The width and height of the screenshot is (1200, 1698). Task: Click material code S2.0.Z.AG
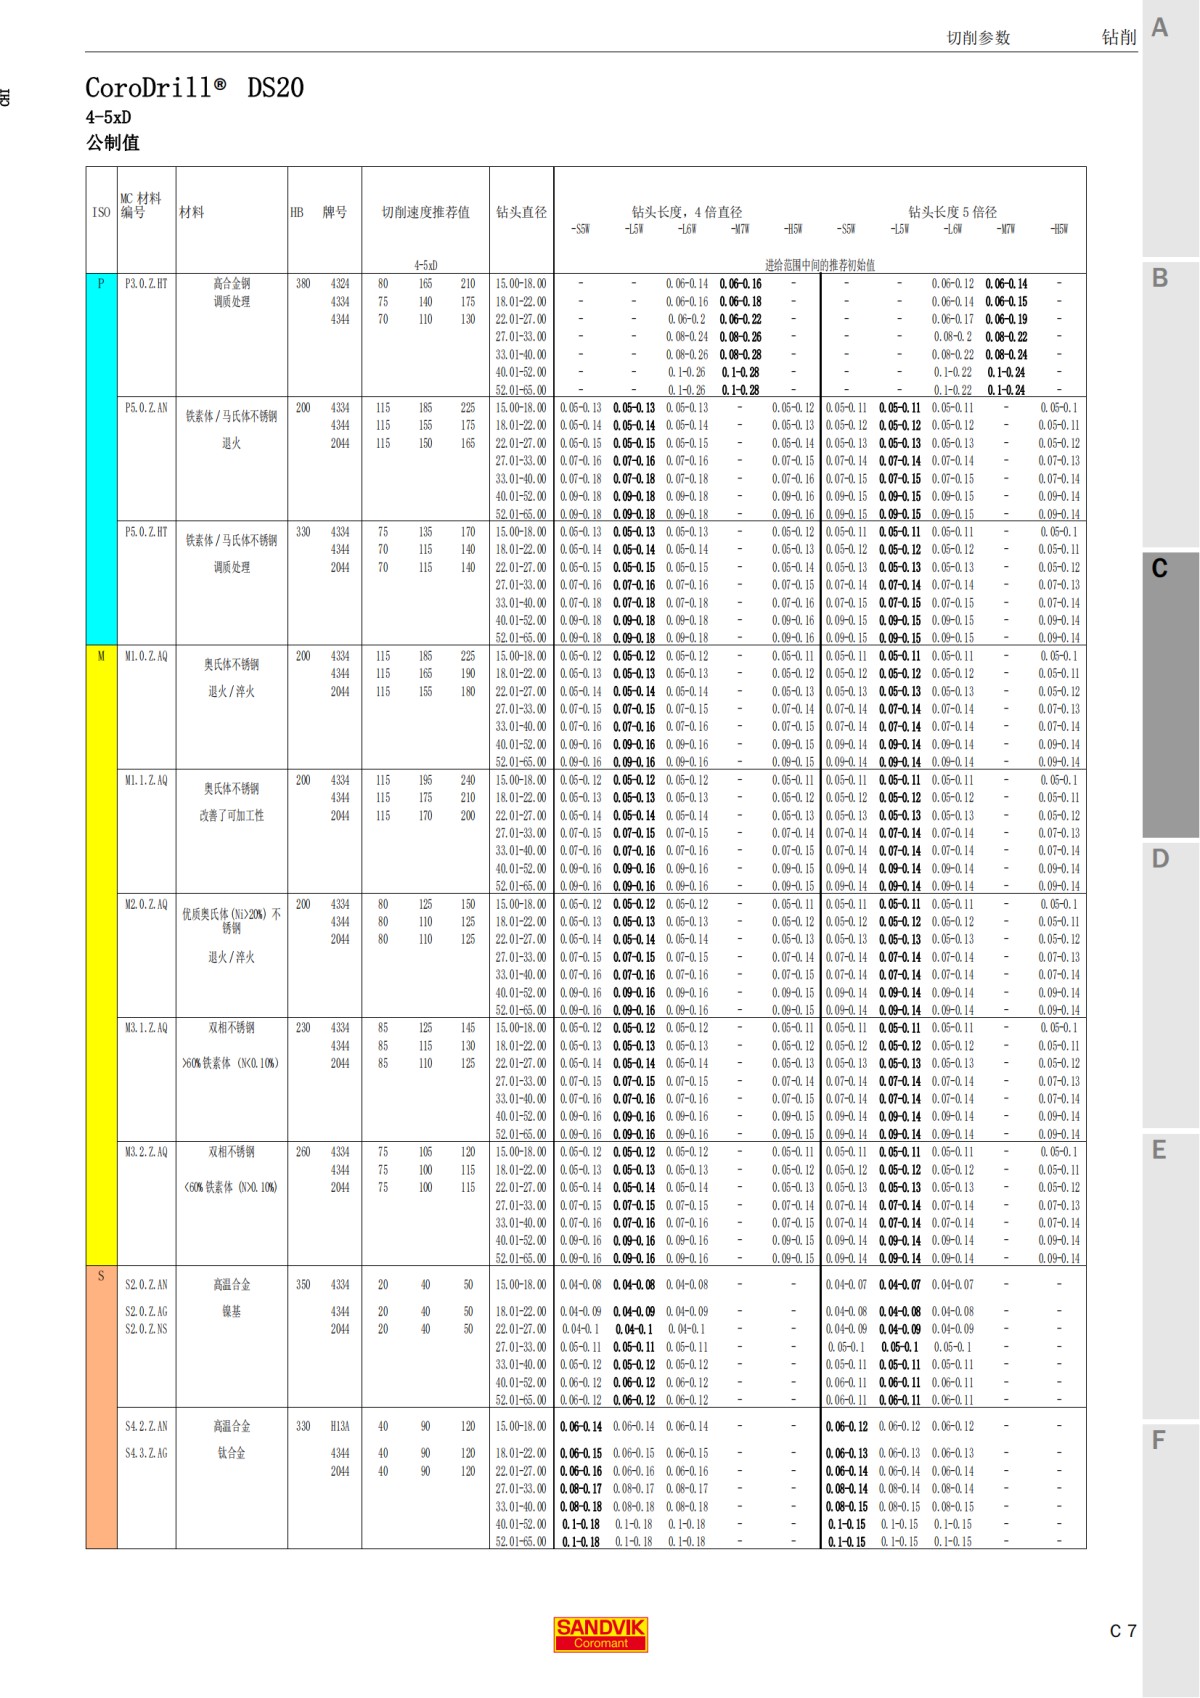coord(146,1311)
